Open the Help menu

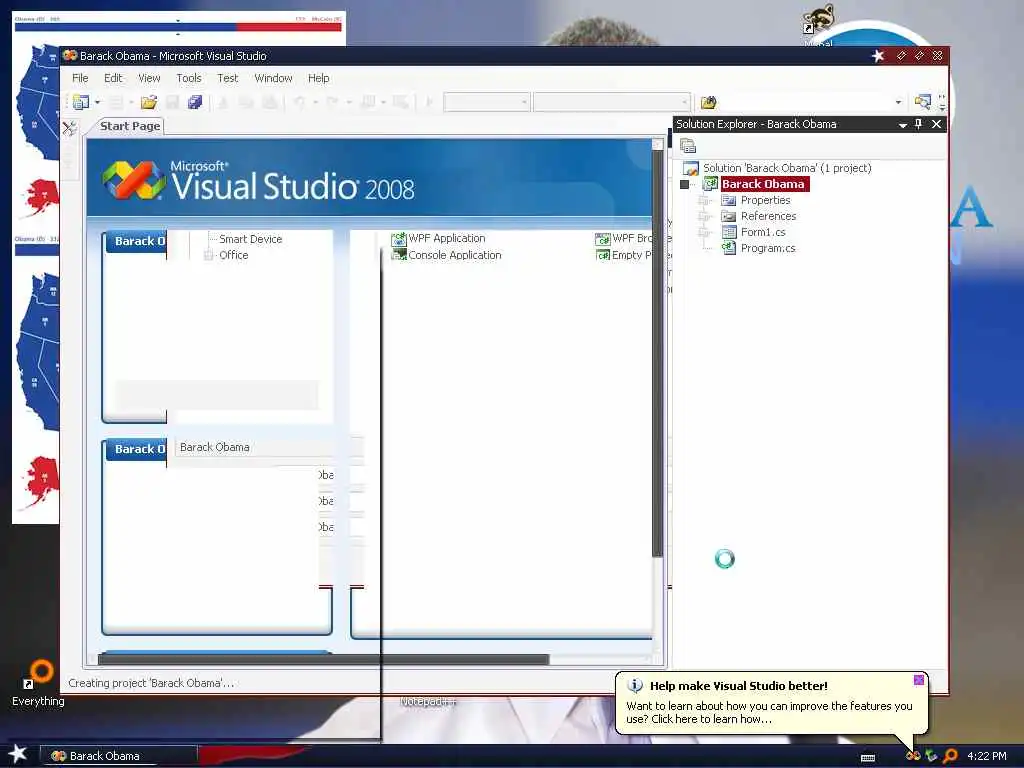click(319, 78)
